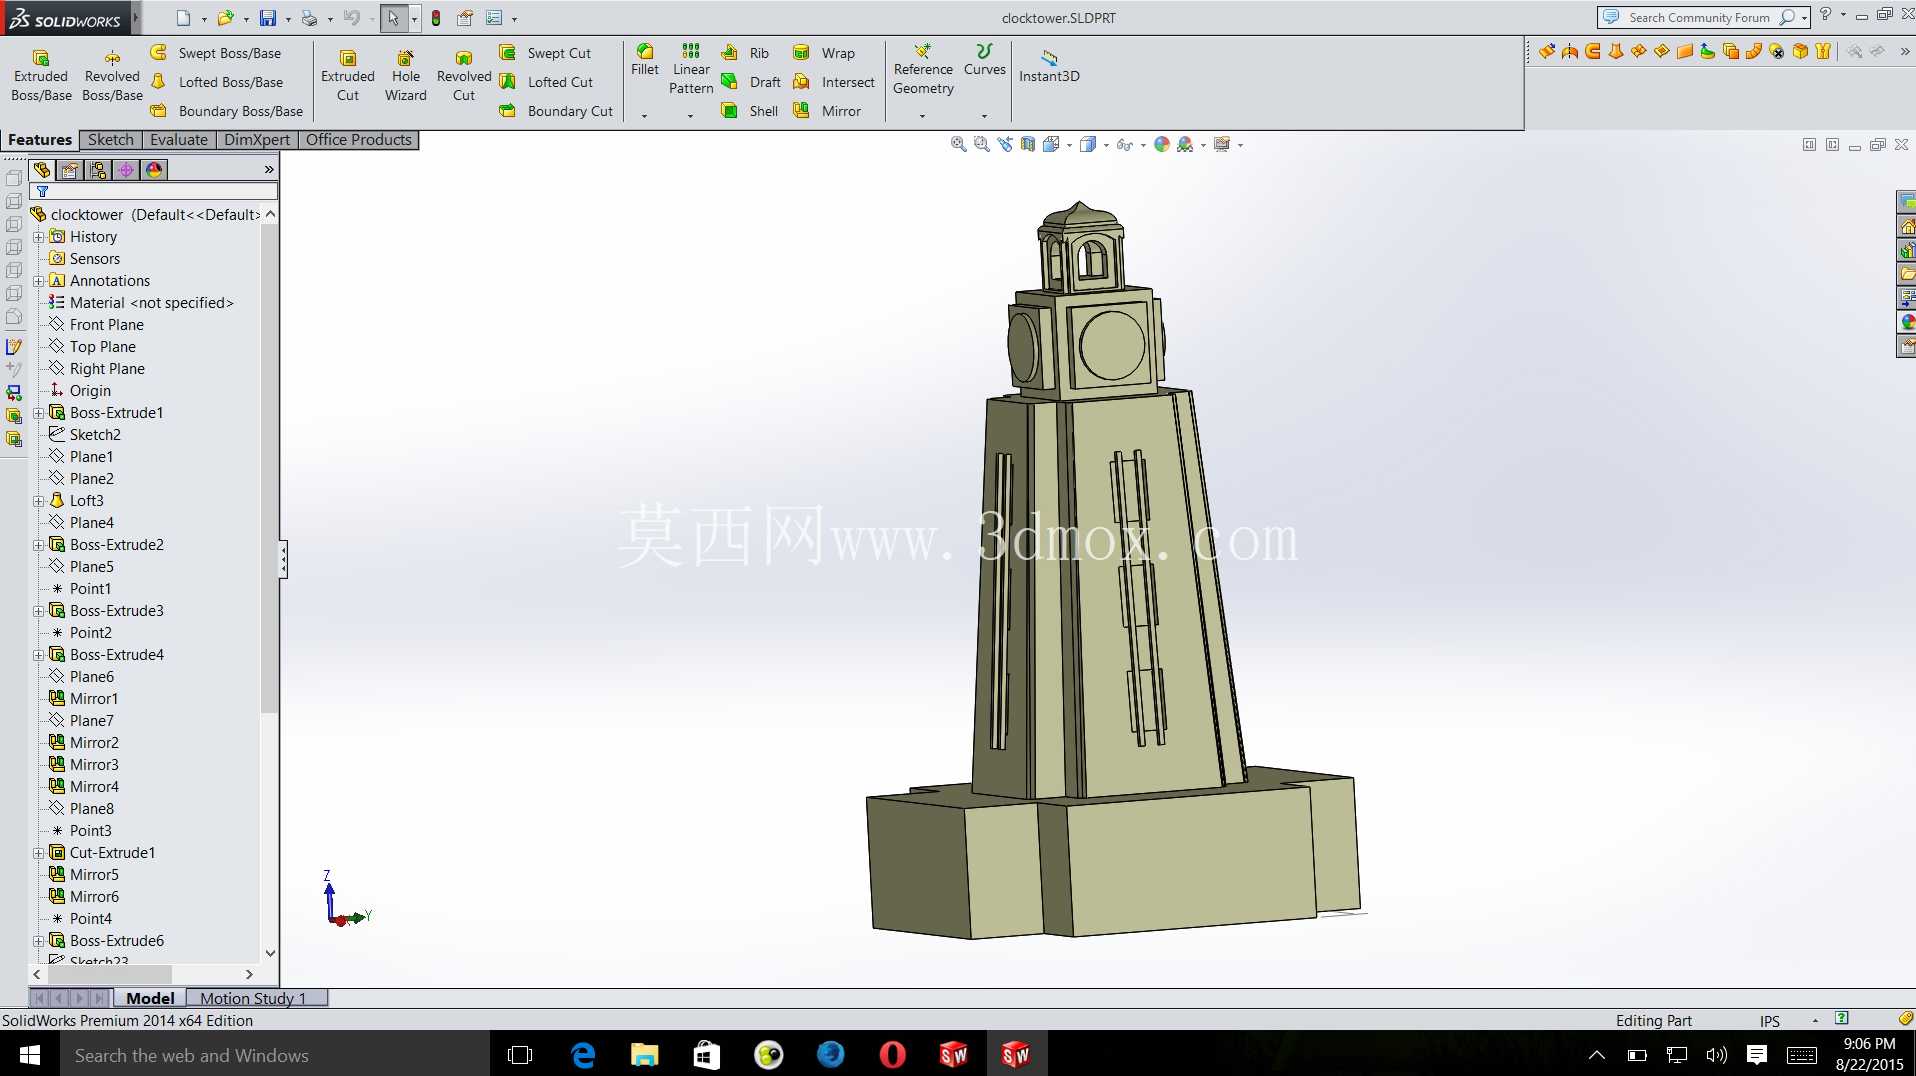Click the Mirror feature tool
Viewport: 1916px width, 1076px height.
click(x=827, y=111)
